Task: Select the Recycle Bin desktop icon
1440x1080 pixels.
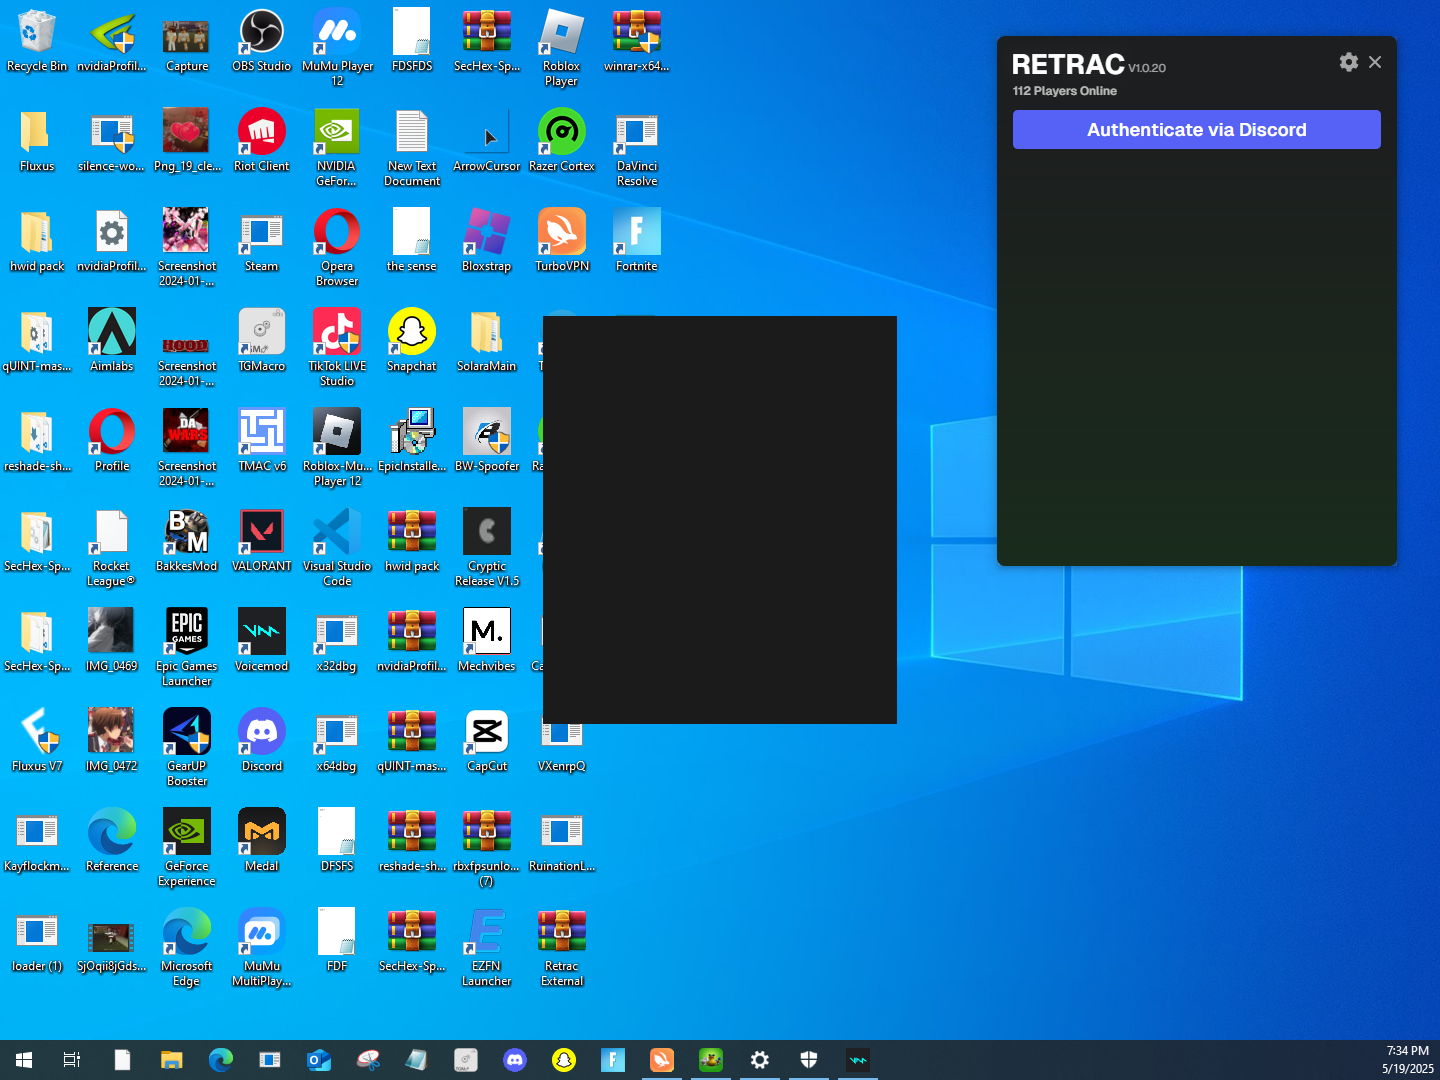Action: click(x=37, y=41)
